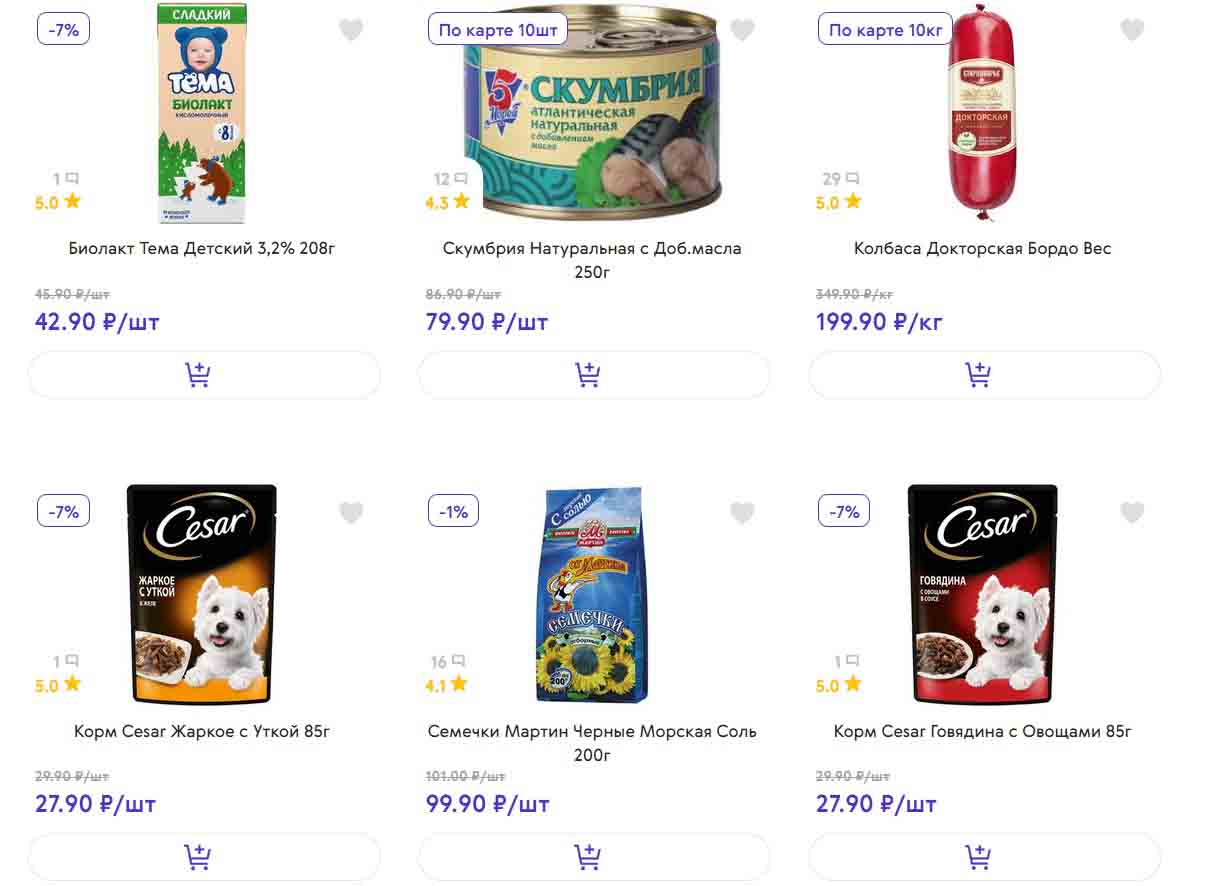Click the 4.1 star rating of Семечки
Viewport: 1212px width, 886px height.
click(447, 685)
